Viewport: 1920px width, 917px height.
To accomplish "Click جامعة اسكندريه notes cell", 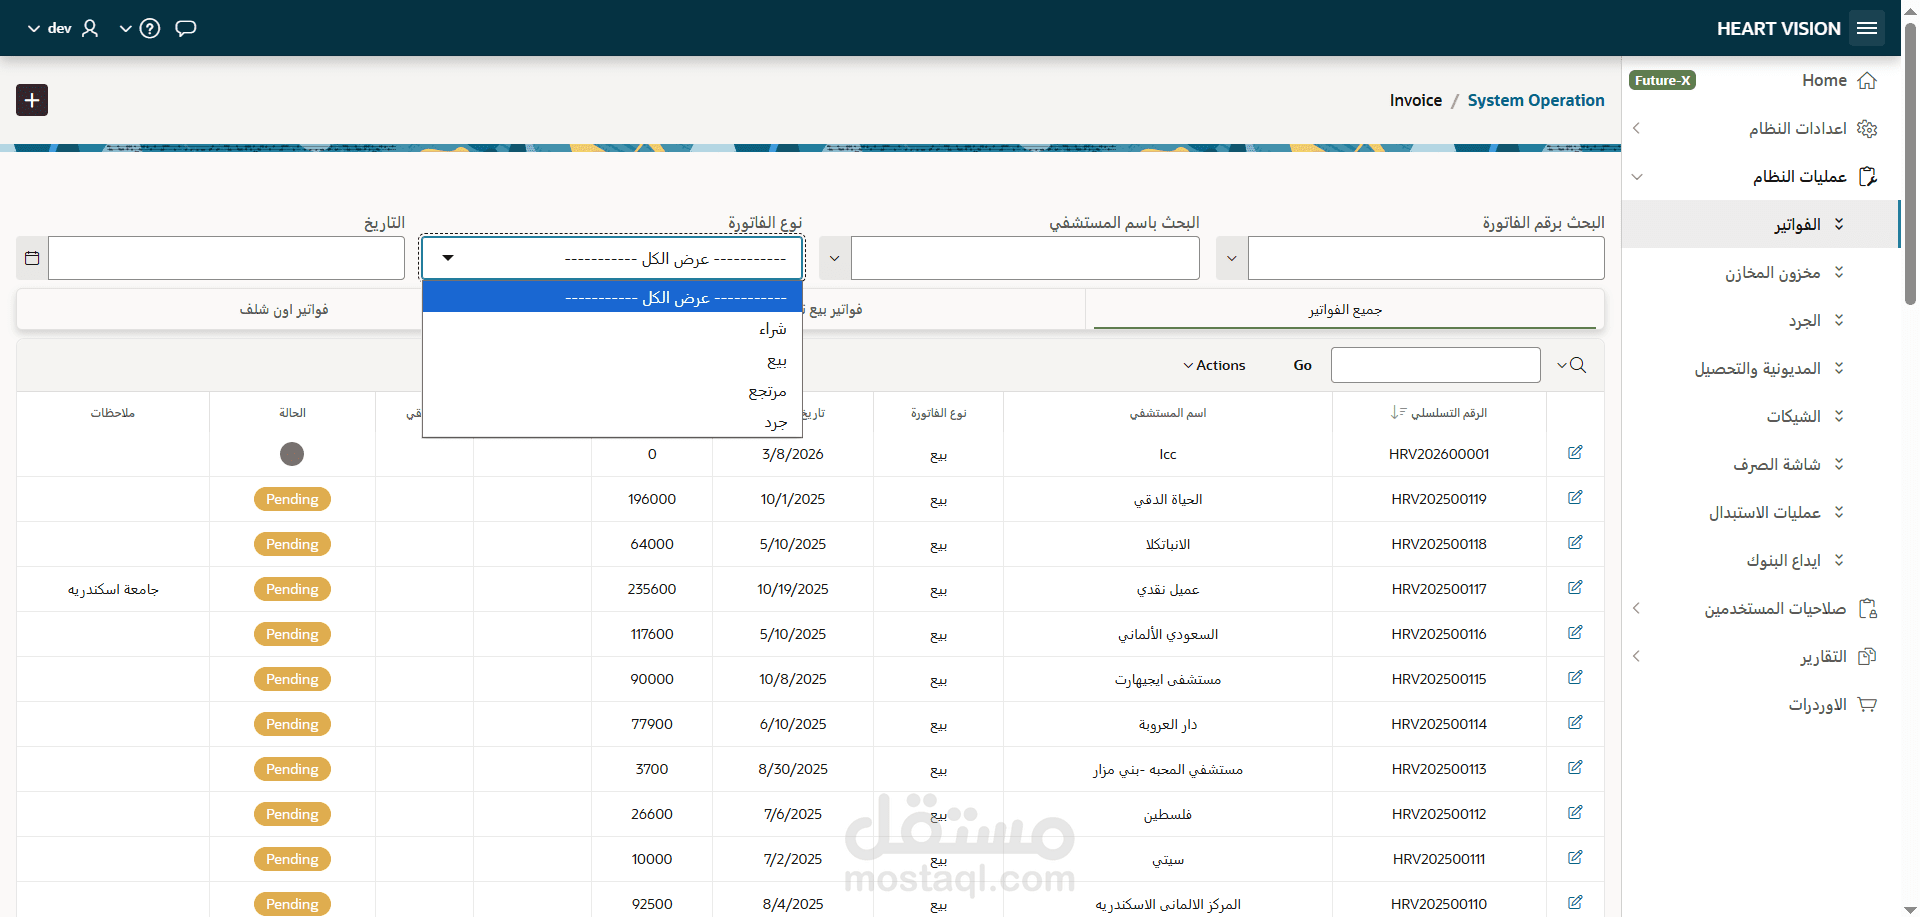I will (113, 589).
